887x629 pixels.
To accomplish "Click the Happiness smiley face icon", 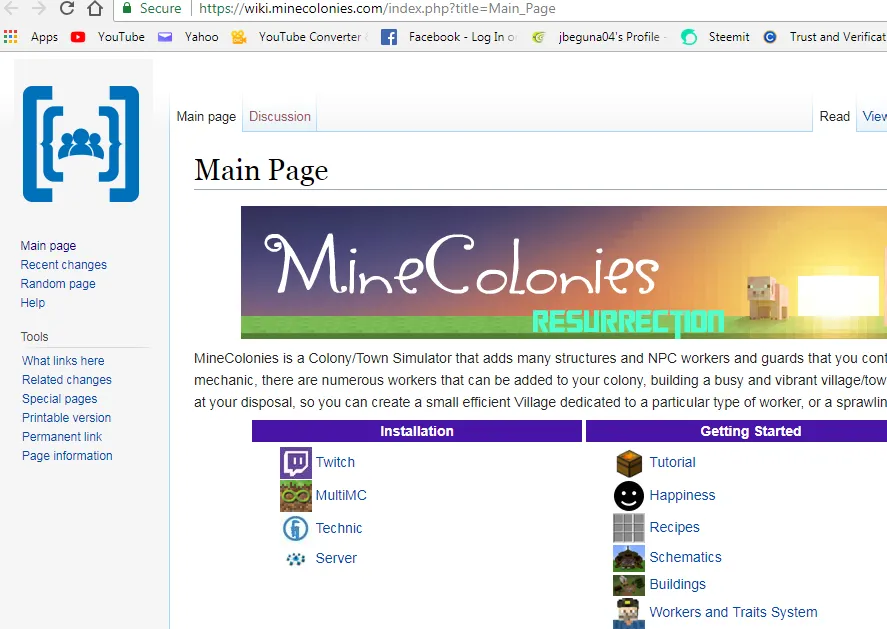I will click(629, 496).
